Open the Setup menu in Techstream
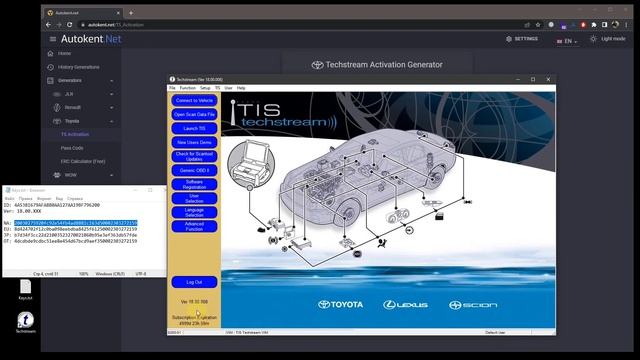Viewport: 640px width, 360px height. click(205, 88)
